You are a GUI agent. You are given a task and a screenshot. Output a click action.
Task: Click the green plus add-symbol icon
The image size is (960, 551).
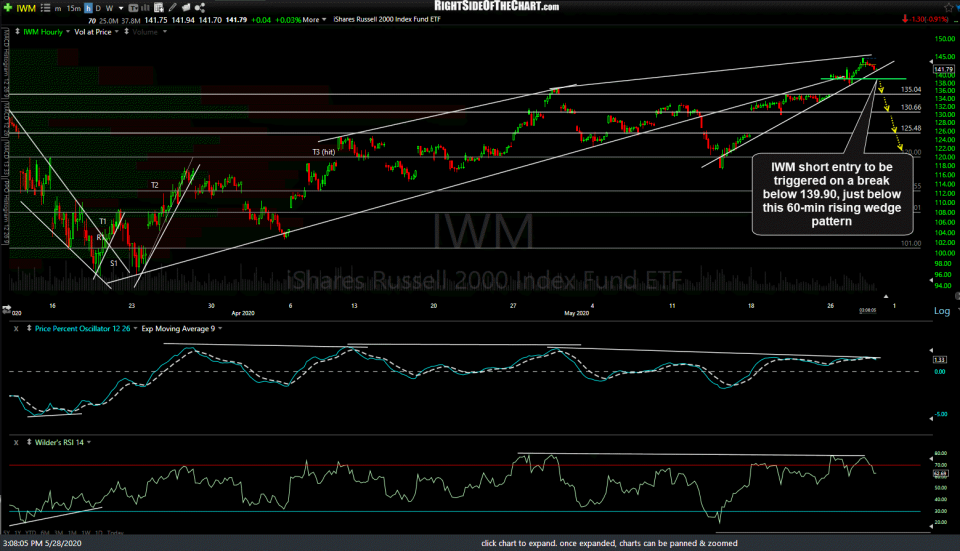[x=7, y=8]
